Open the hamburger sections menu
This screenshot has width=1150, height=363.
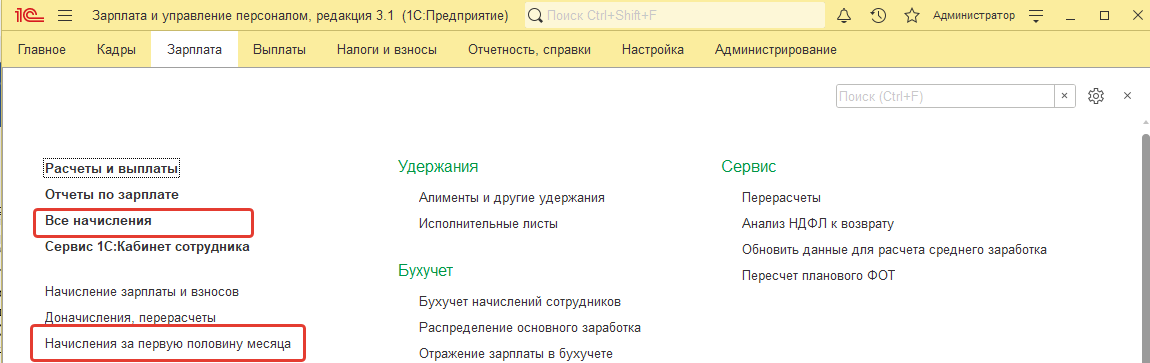65,15
